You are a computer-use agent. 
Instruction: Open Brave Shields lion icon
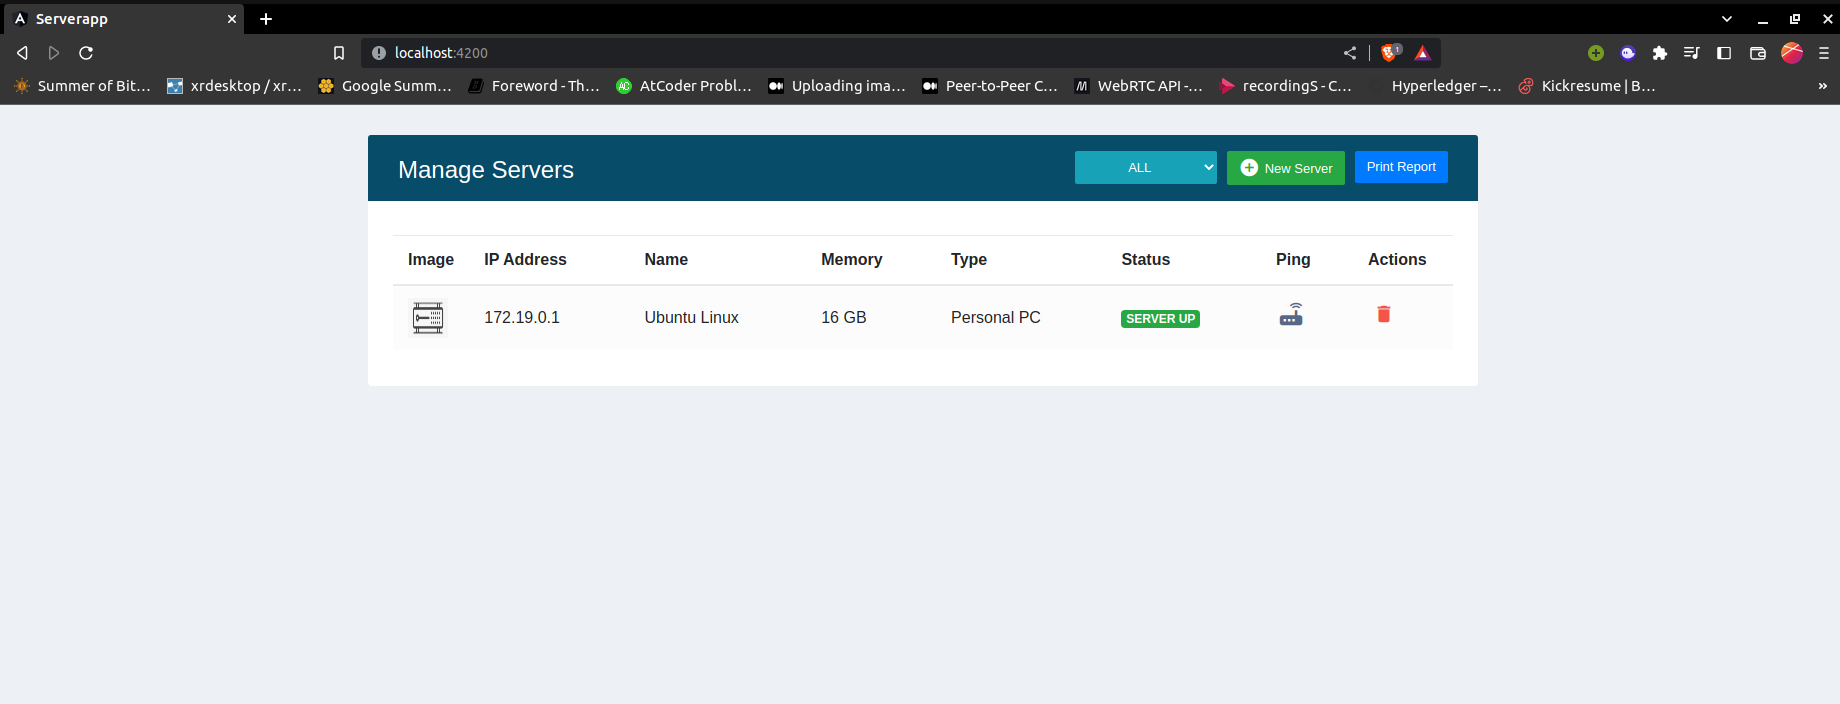click(x=1390, y=53)
